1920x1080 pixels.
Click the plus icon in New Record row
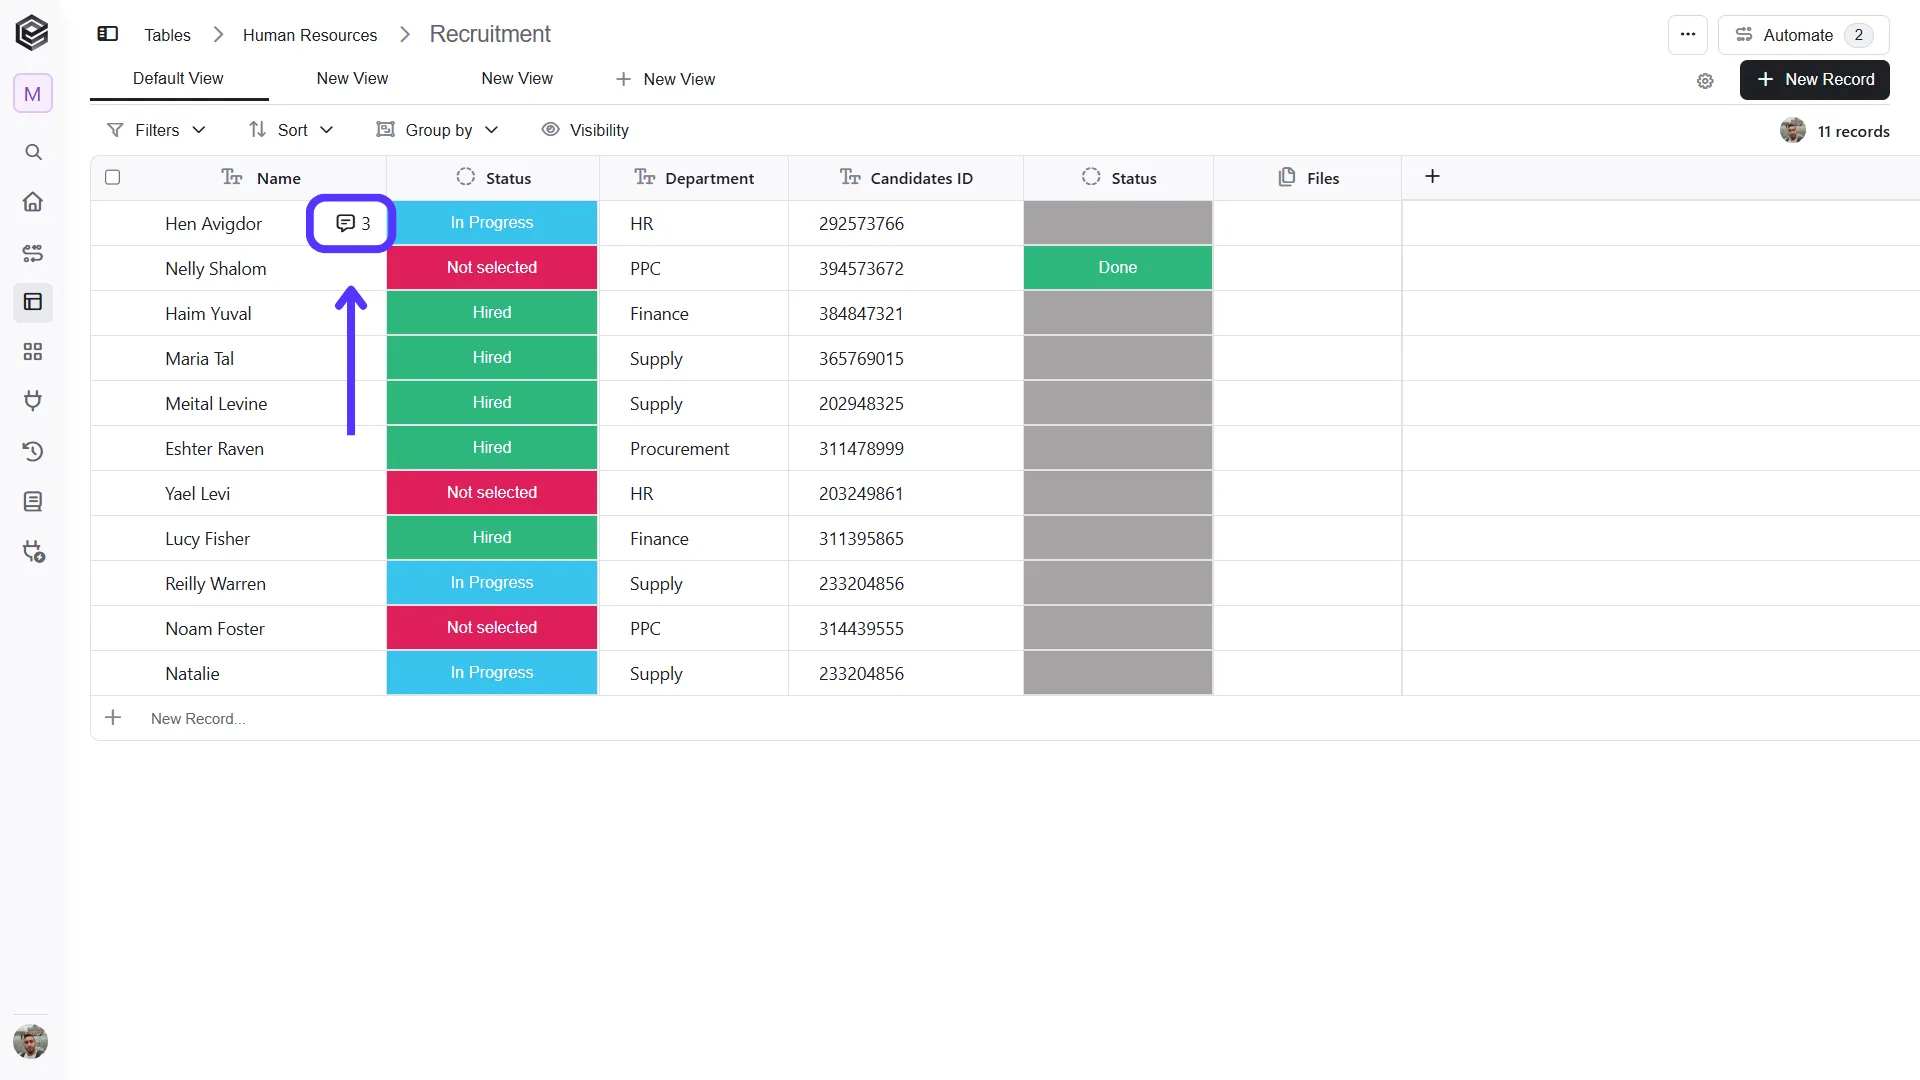tap(113, 718)
